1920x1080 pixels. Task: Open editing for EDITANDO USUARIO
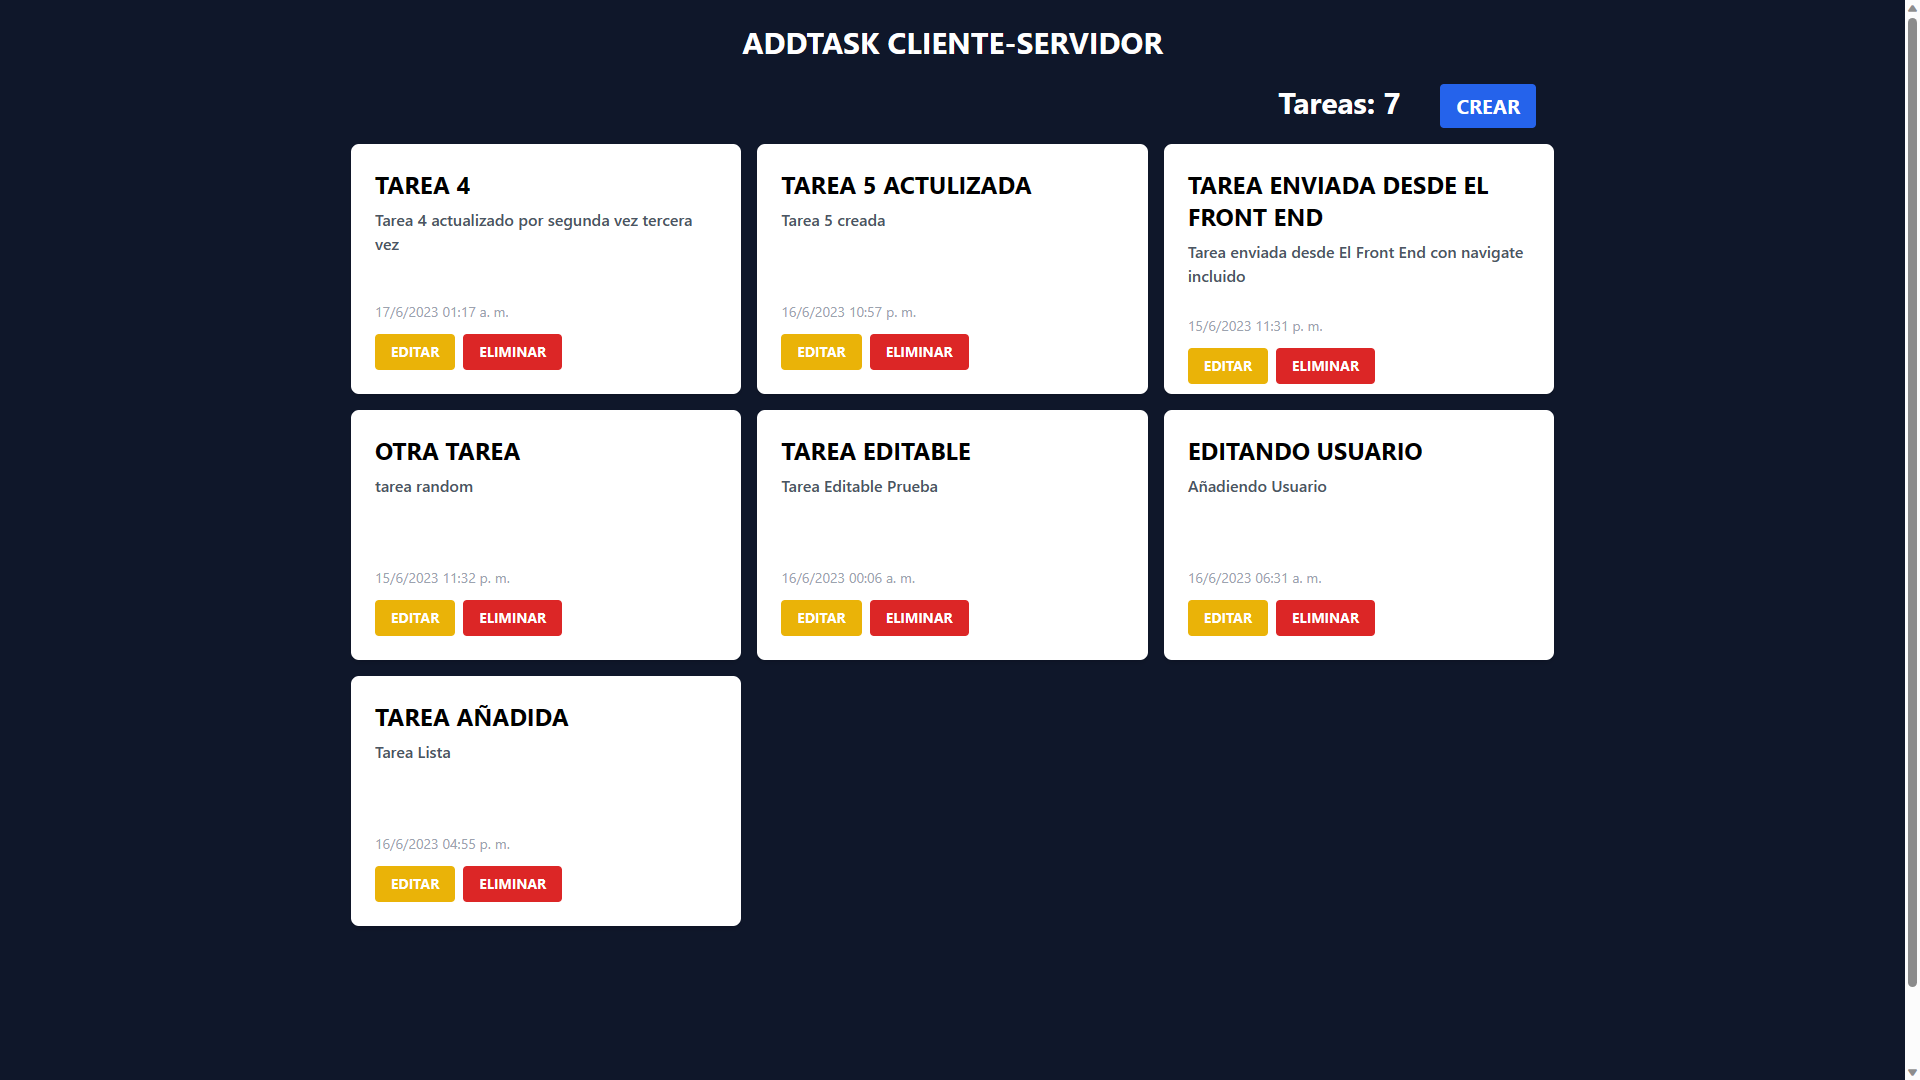(x=1227, y=618)
